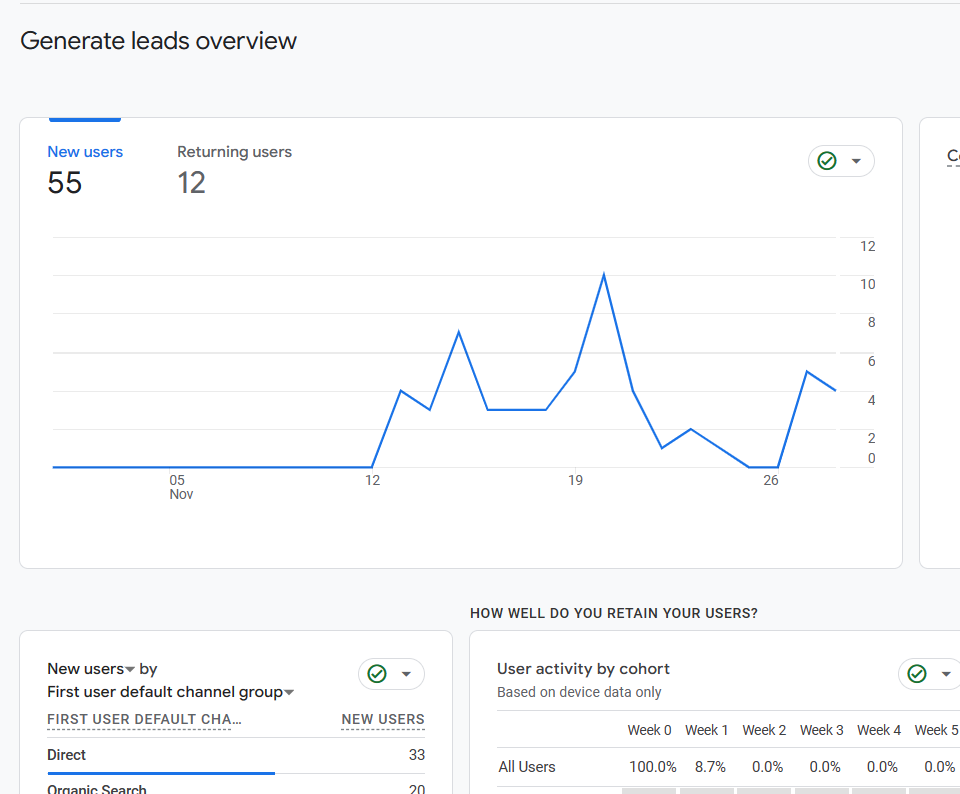Viewport: 960px width, 794px height.
Task: Click the blue Direct channel progress bar
Action: coord(161,774)
